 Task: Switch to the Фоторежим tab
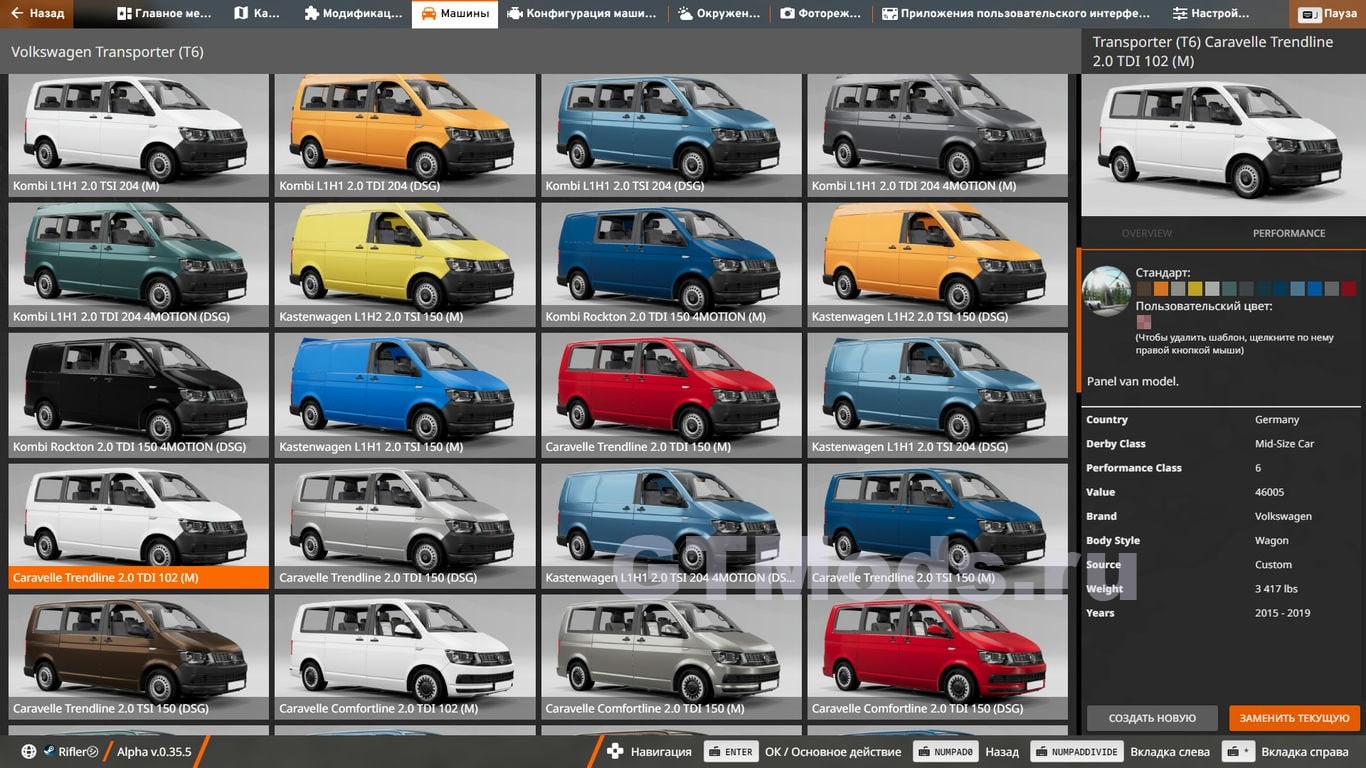click(x=820, y=14)
